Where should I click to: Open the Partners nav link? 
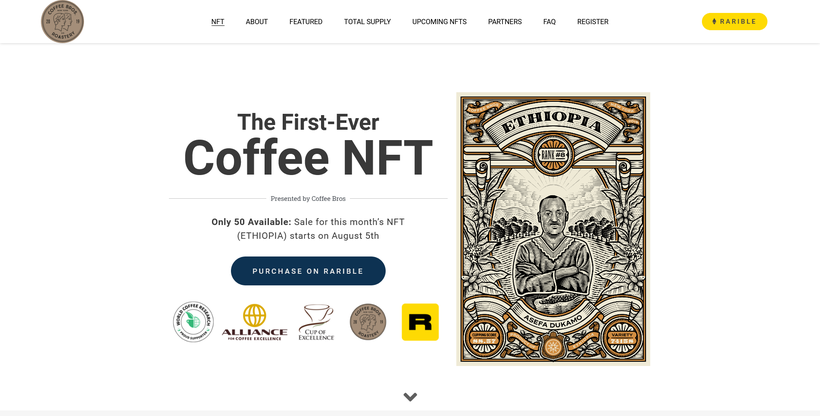pos(505,21)
